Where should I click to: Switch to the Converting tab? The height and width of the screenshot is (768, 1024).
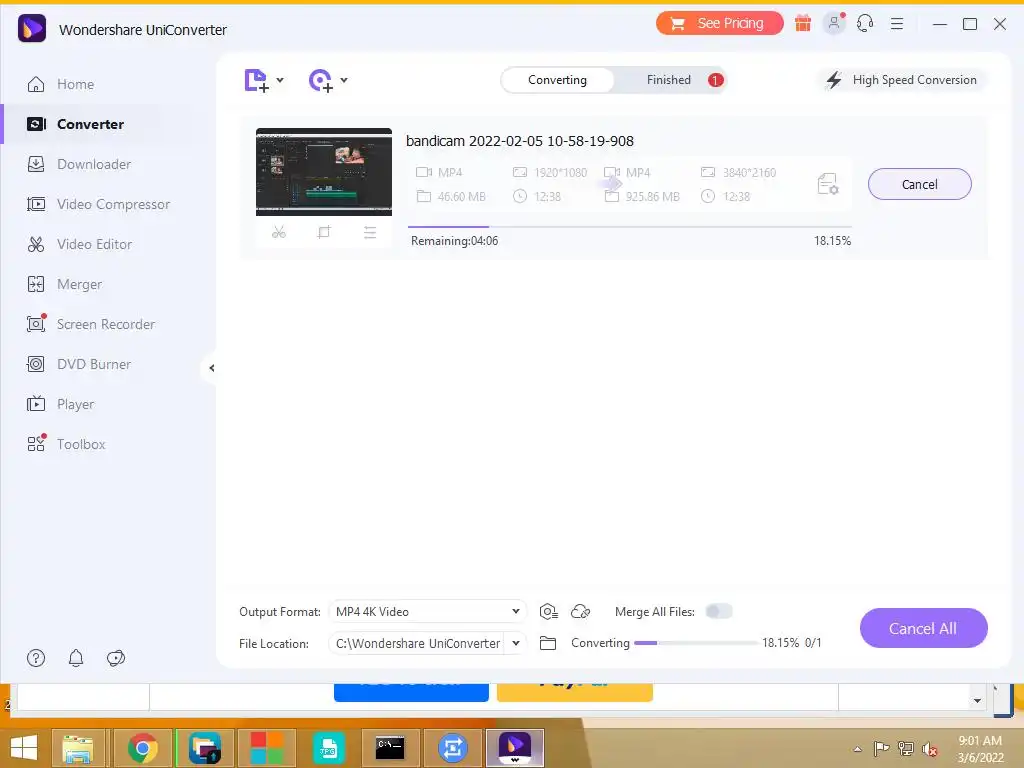(557, 80)
